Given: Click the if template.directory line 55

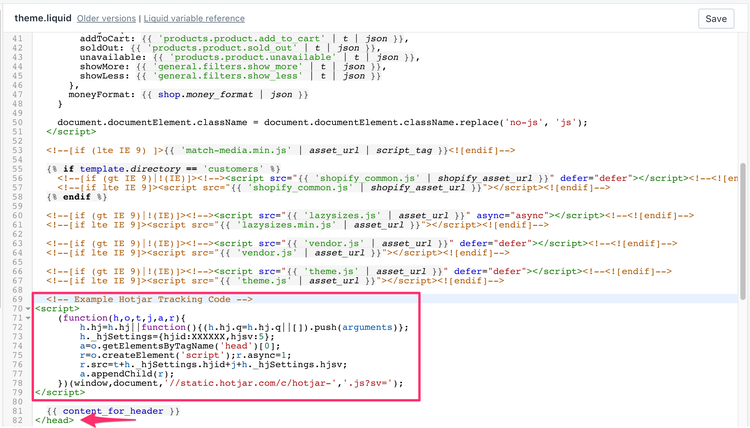Looking at the screenshot, I should (163, 169).
